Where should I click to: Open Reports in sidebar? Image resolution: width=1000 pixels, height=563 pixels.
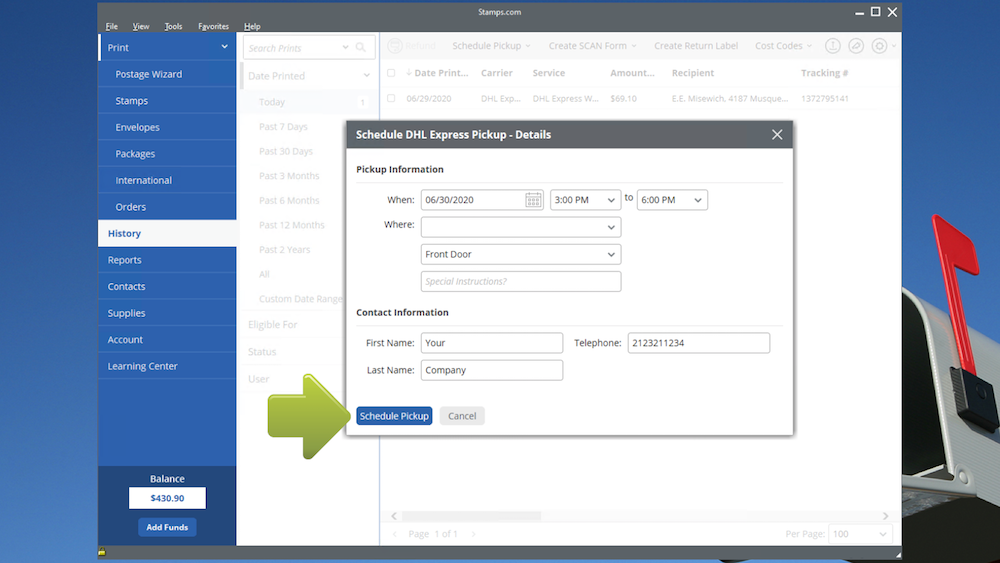167,260
